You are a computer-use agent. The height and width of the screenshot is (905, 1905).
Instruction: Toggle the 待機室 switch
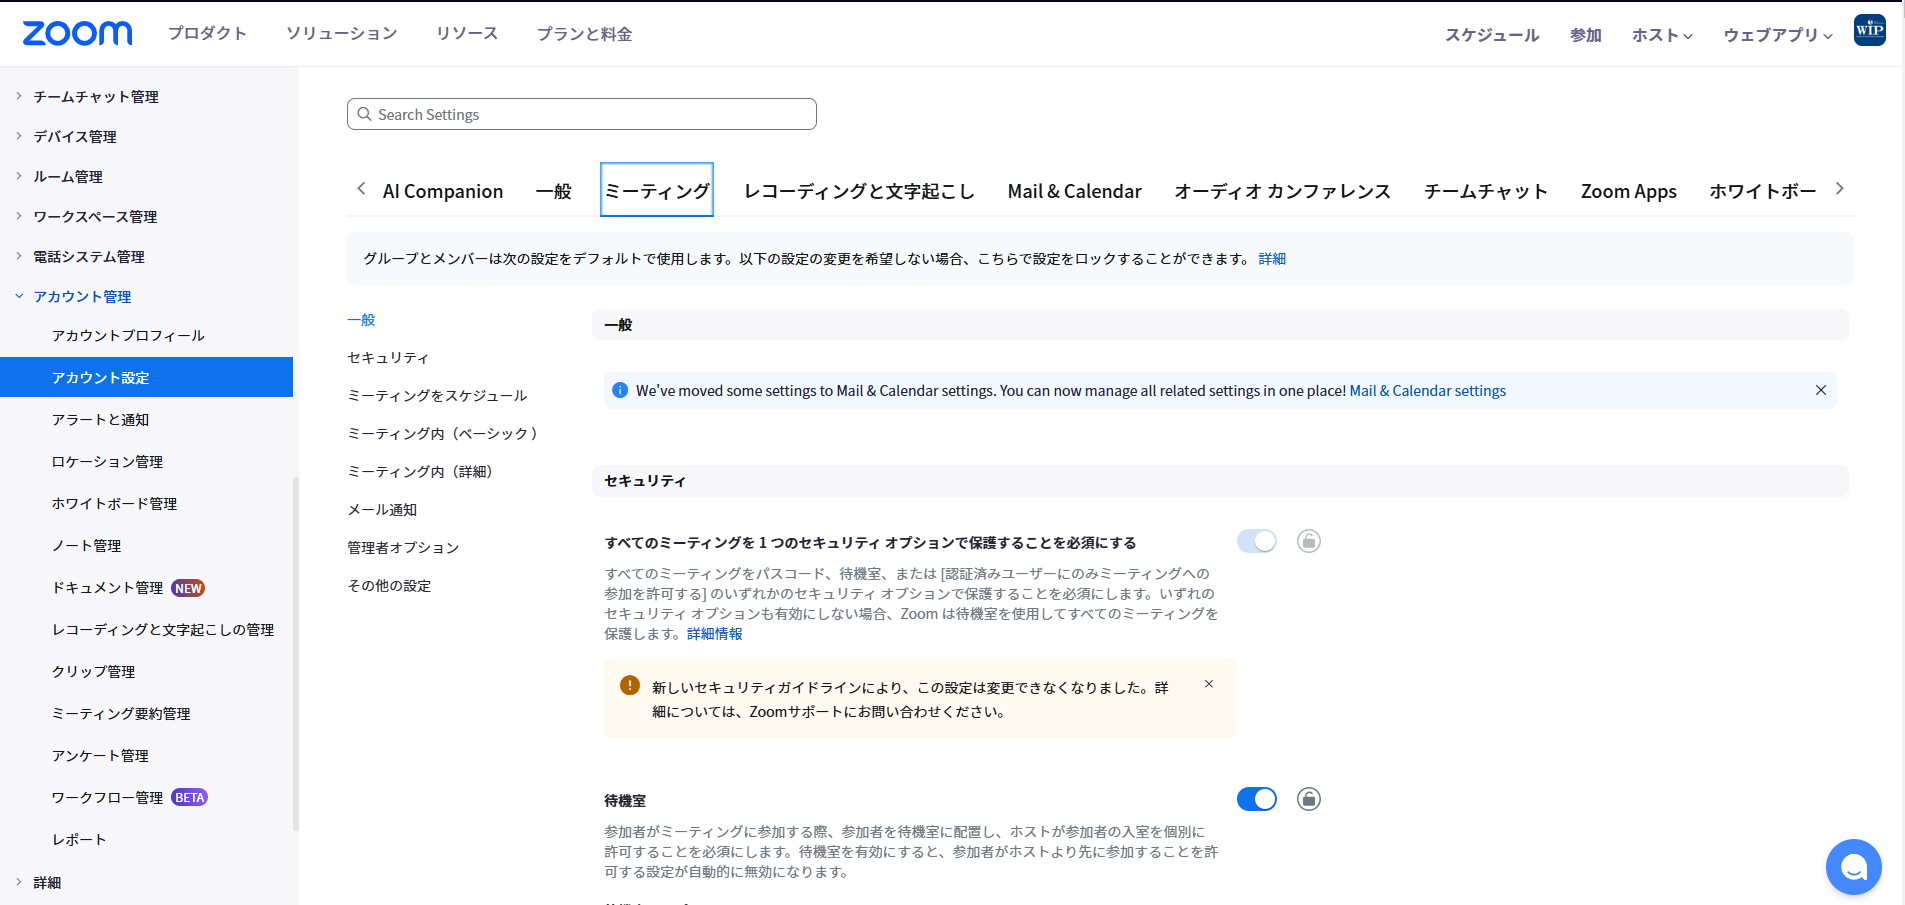pos(1256,799)
